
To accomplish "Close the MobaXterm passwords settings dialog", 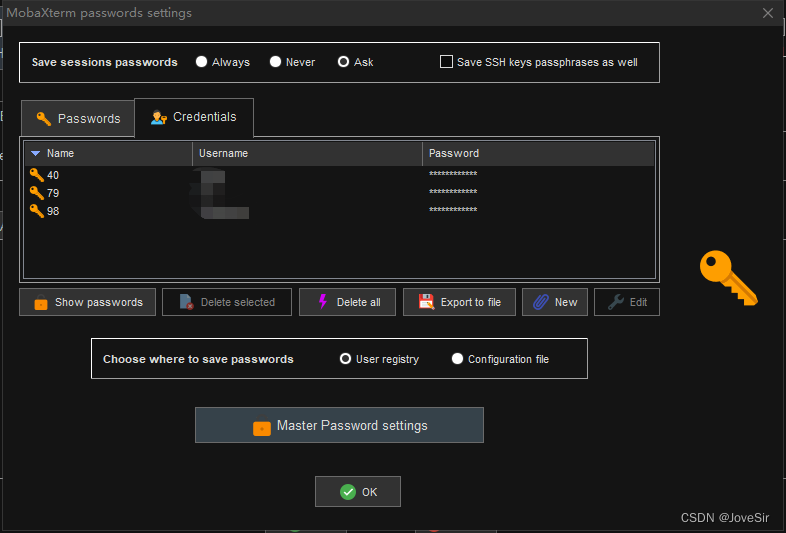I will click(767, 13).
